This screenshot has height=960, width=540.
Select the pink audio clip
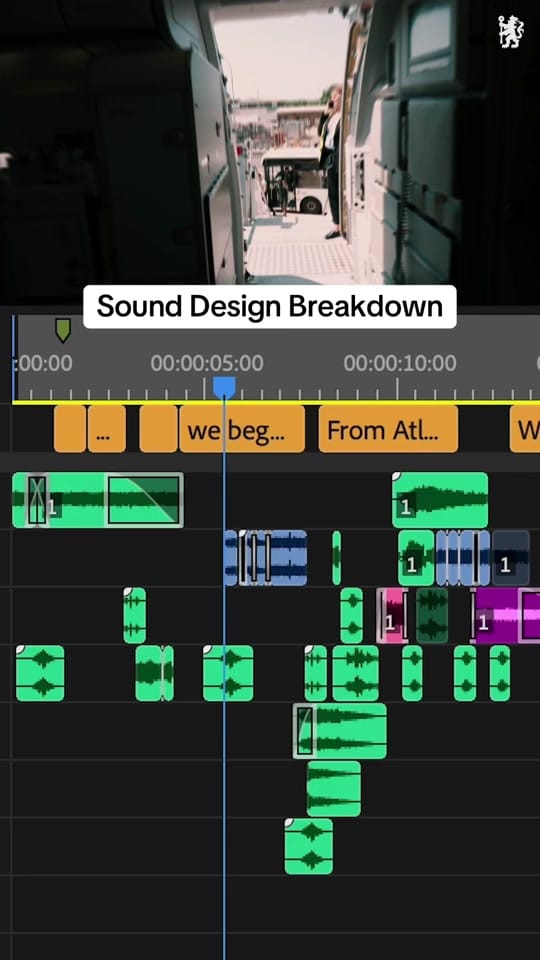pos(392,615)
